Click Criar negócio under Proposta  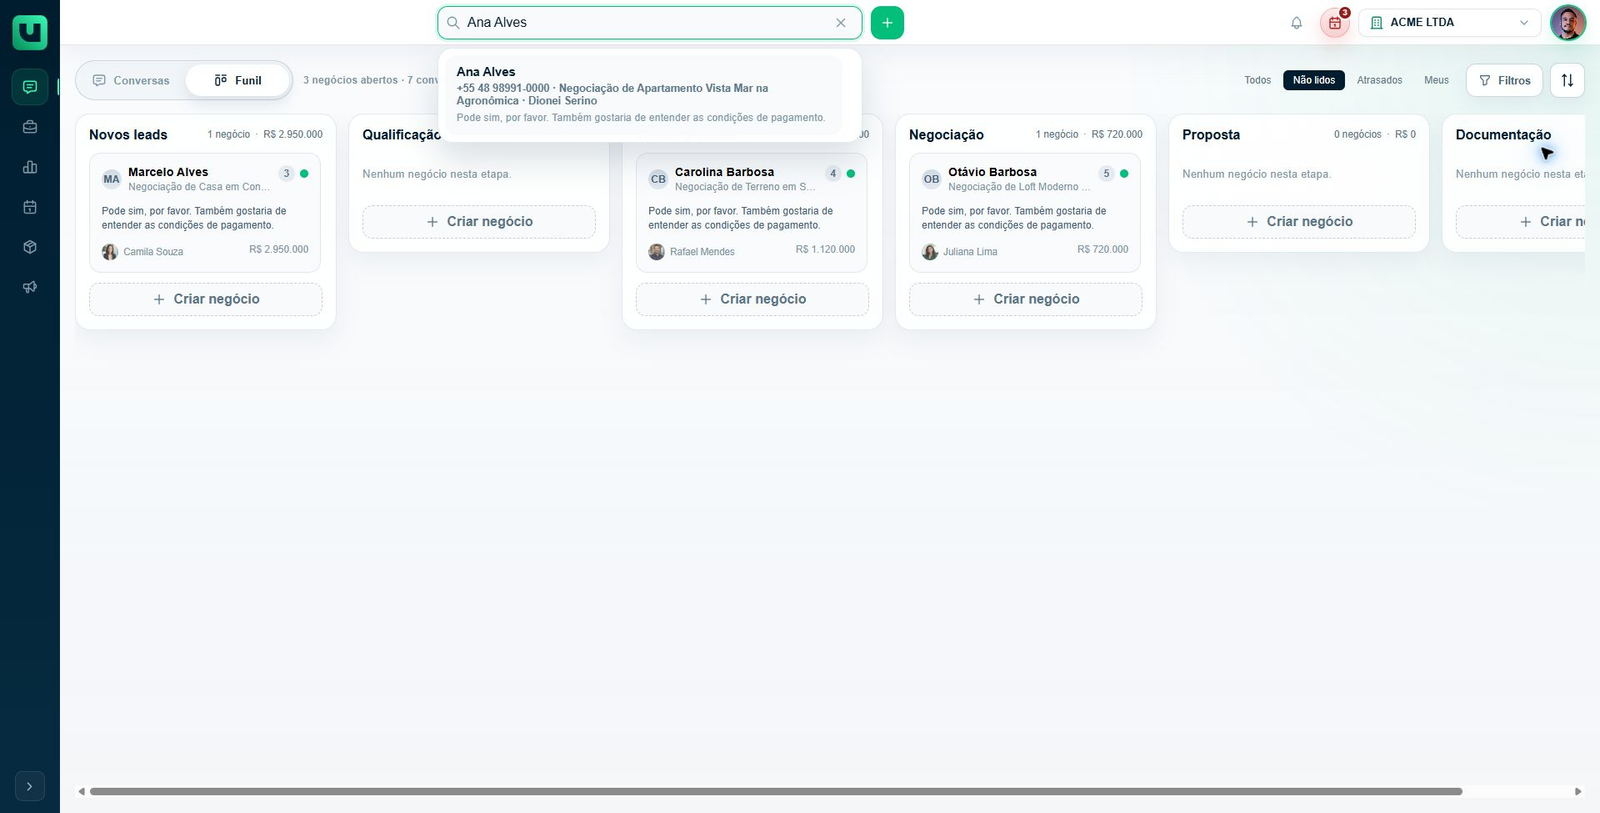click(1299, 222)
